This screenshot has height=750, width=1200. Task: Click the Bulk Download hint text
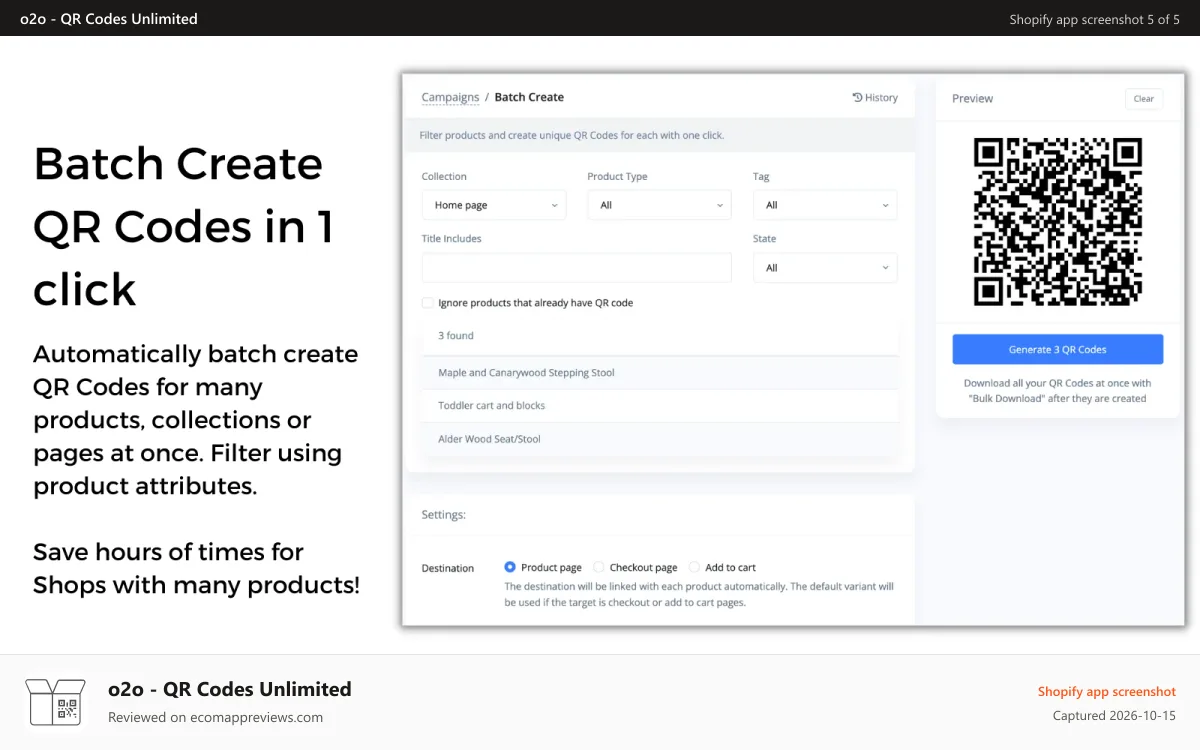1057,390
